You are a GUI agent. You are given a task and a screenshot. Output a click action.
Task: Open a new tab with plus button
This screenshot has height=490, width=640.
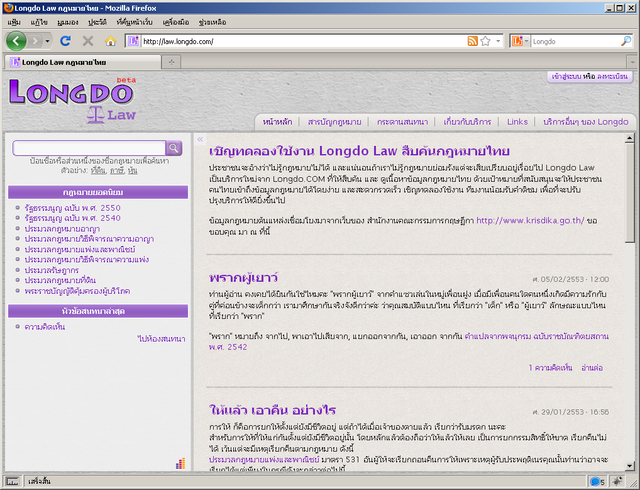coord(171,62)
